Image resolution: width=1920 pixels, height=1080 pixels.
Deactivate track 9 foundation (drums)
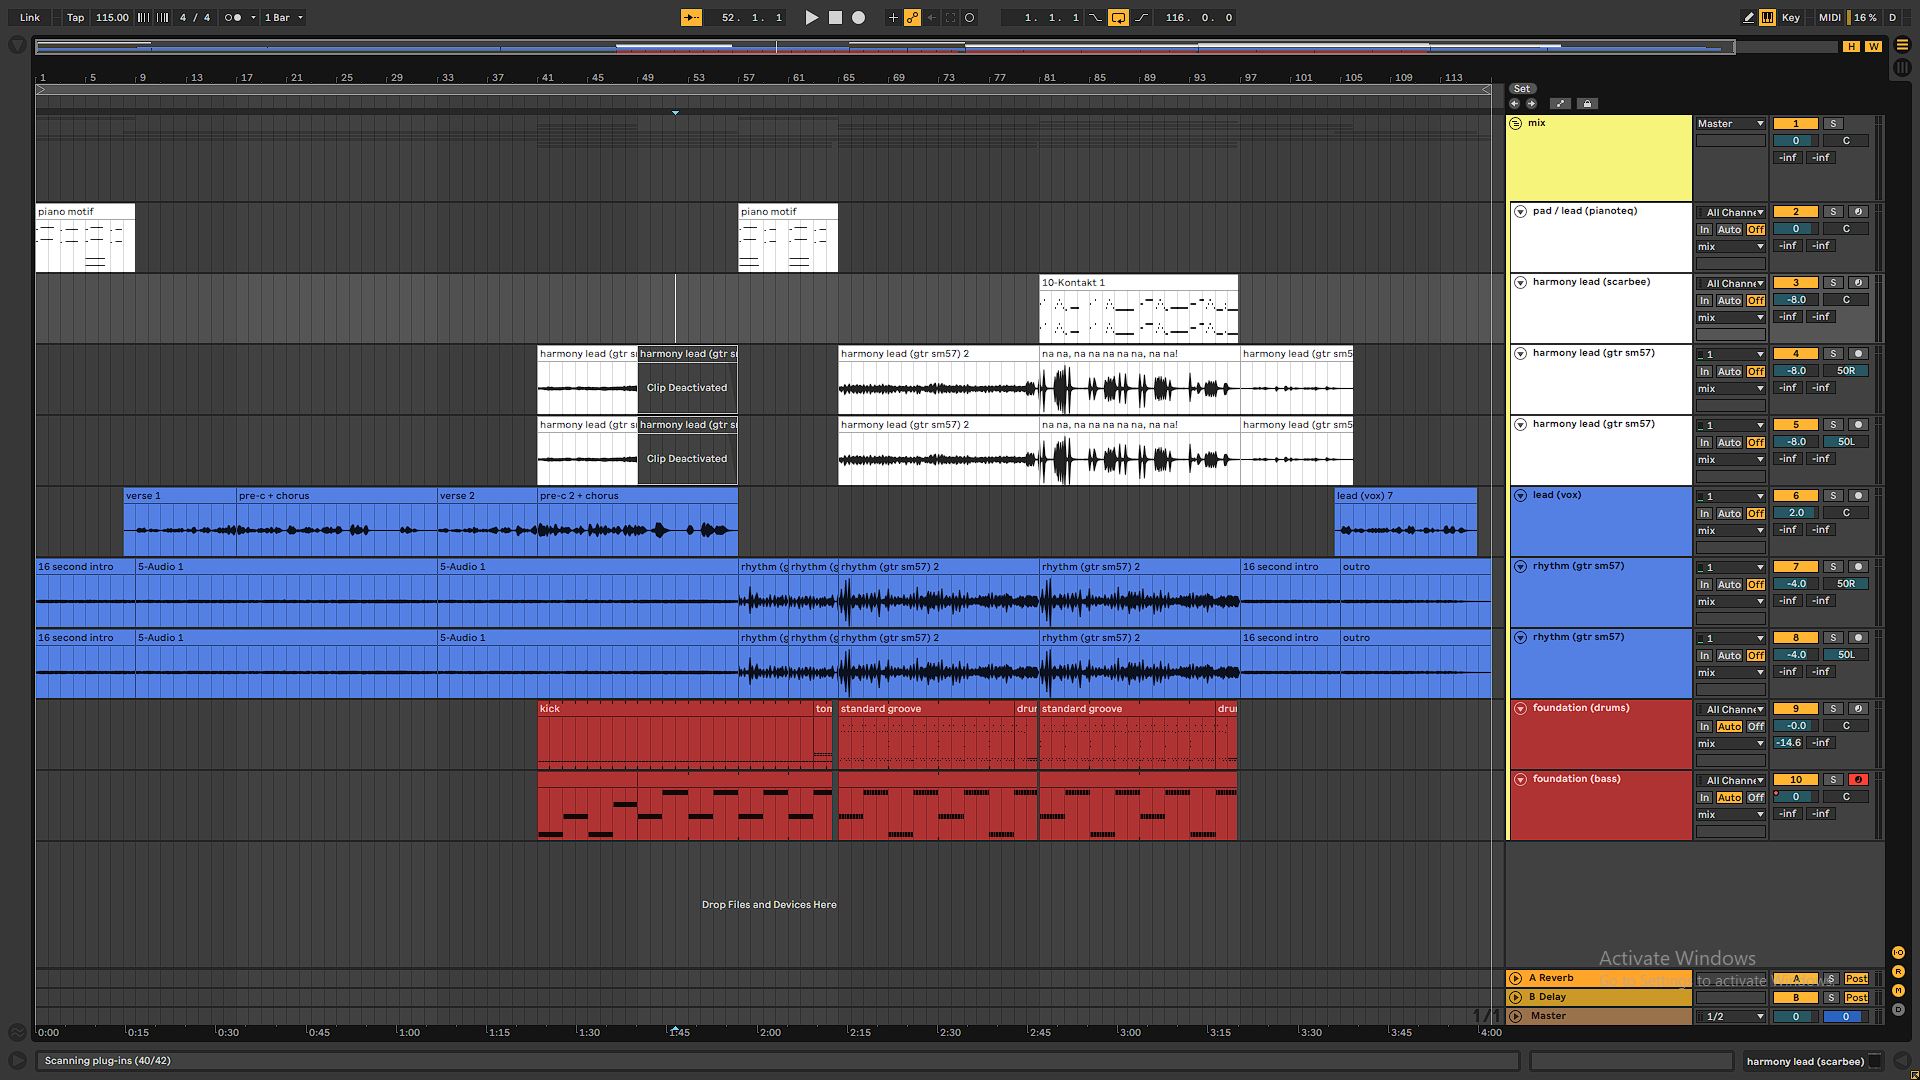(x=1795, y=709)
